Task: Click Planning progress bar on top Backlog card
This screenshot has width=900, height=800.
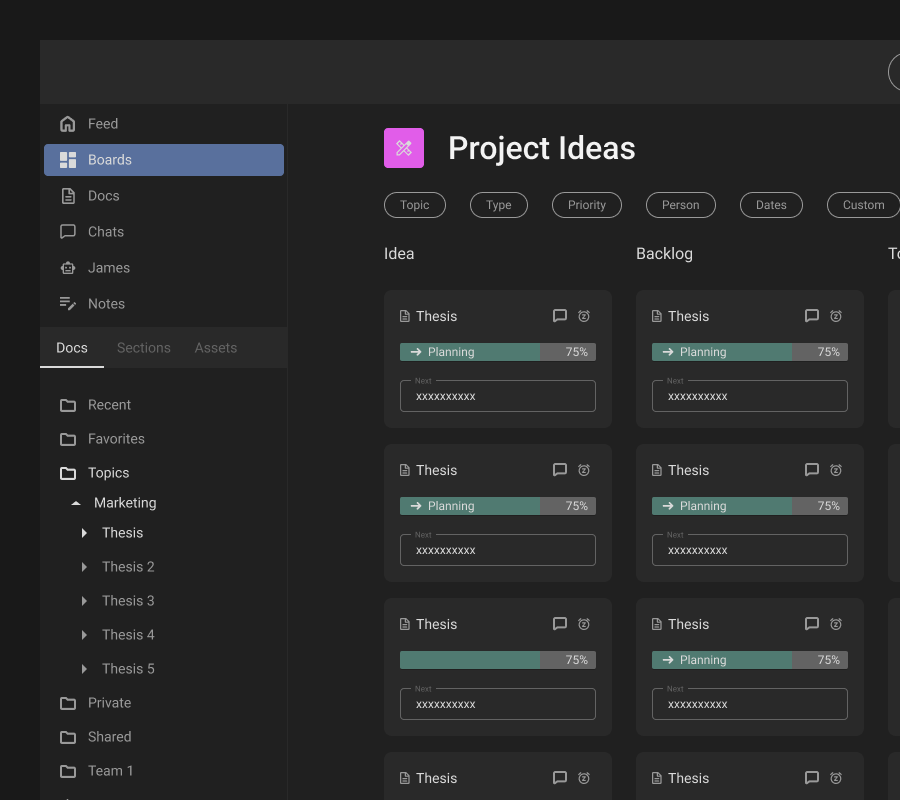Action: pyautogui.click(x=750, y=352)
